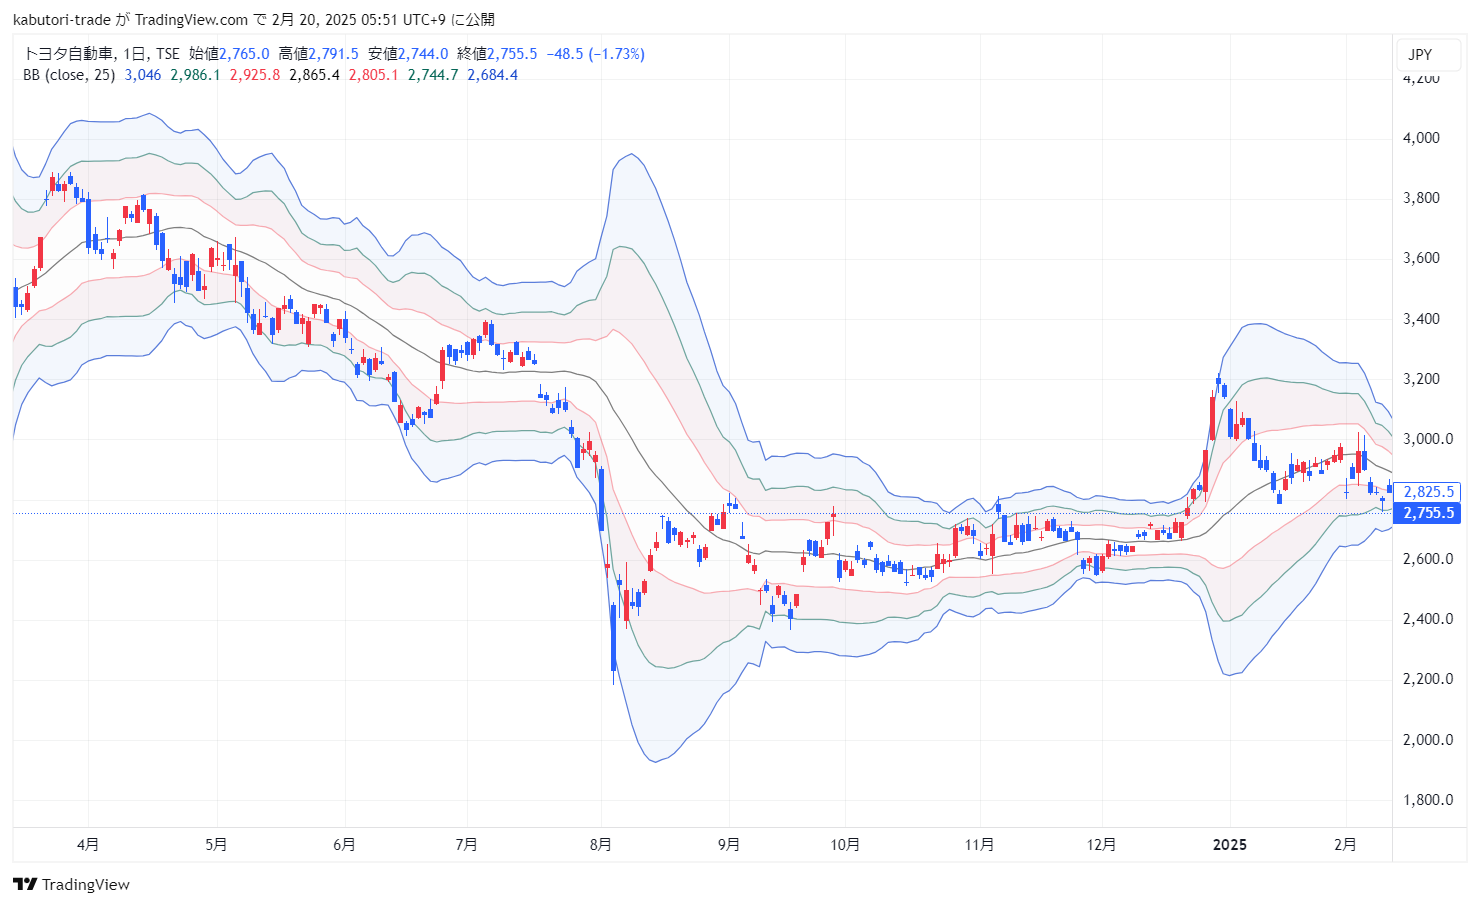Click the 2,400.0 price axis label

(1428, 619)
